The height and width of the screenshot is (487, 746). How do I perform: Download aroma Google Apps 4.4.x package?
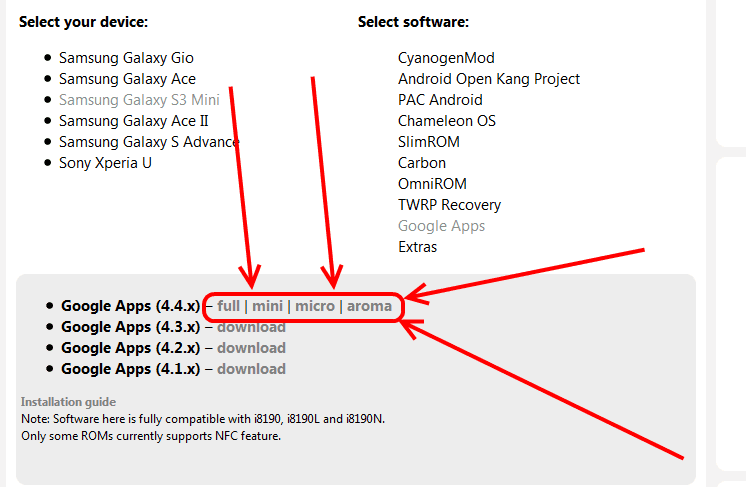click(369, 306)
